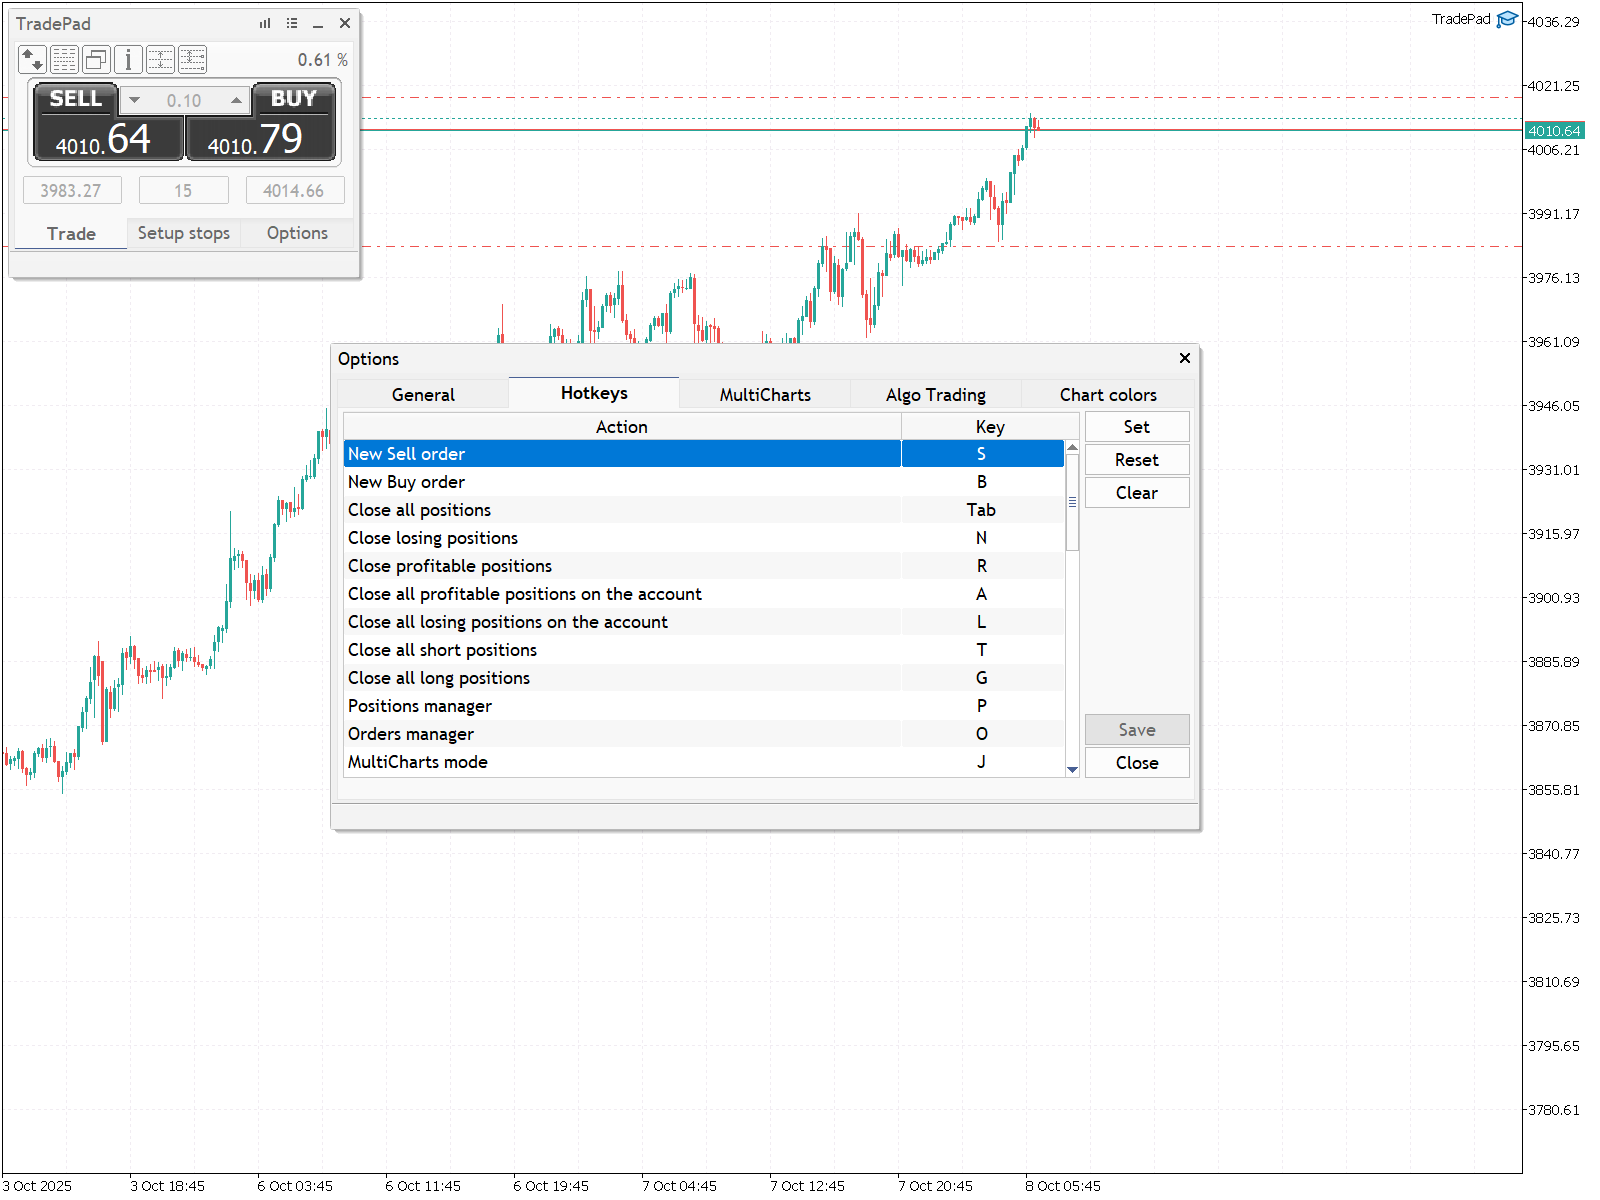Click the take profit field showing 4014.66
Image resolution: width=1600 pixels, height=1200 pixels.
[295, 190]
